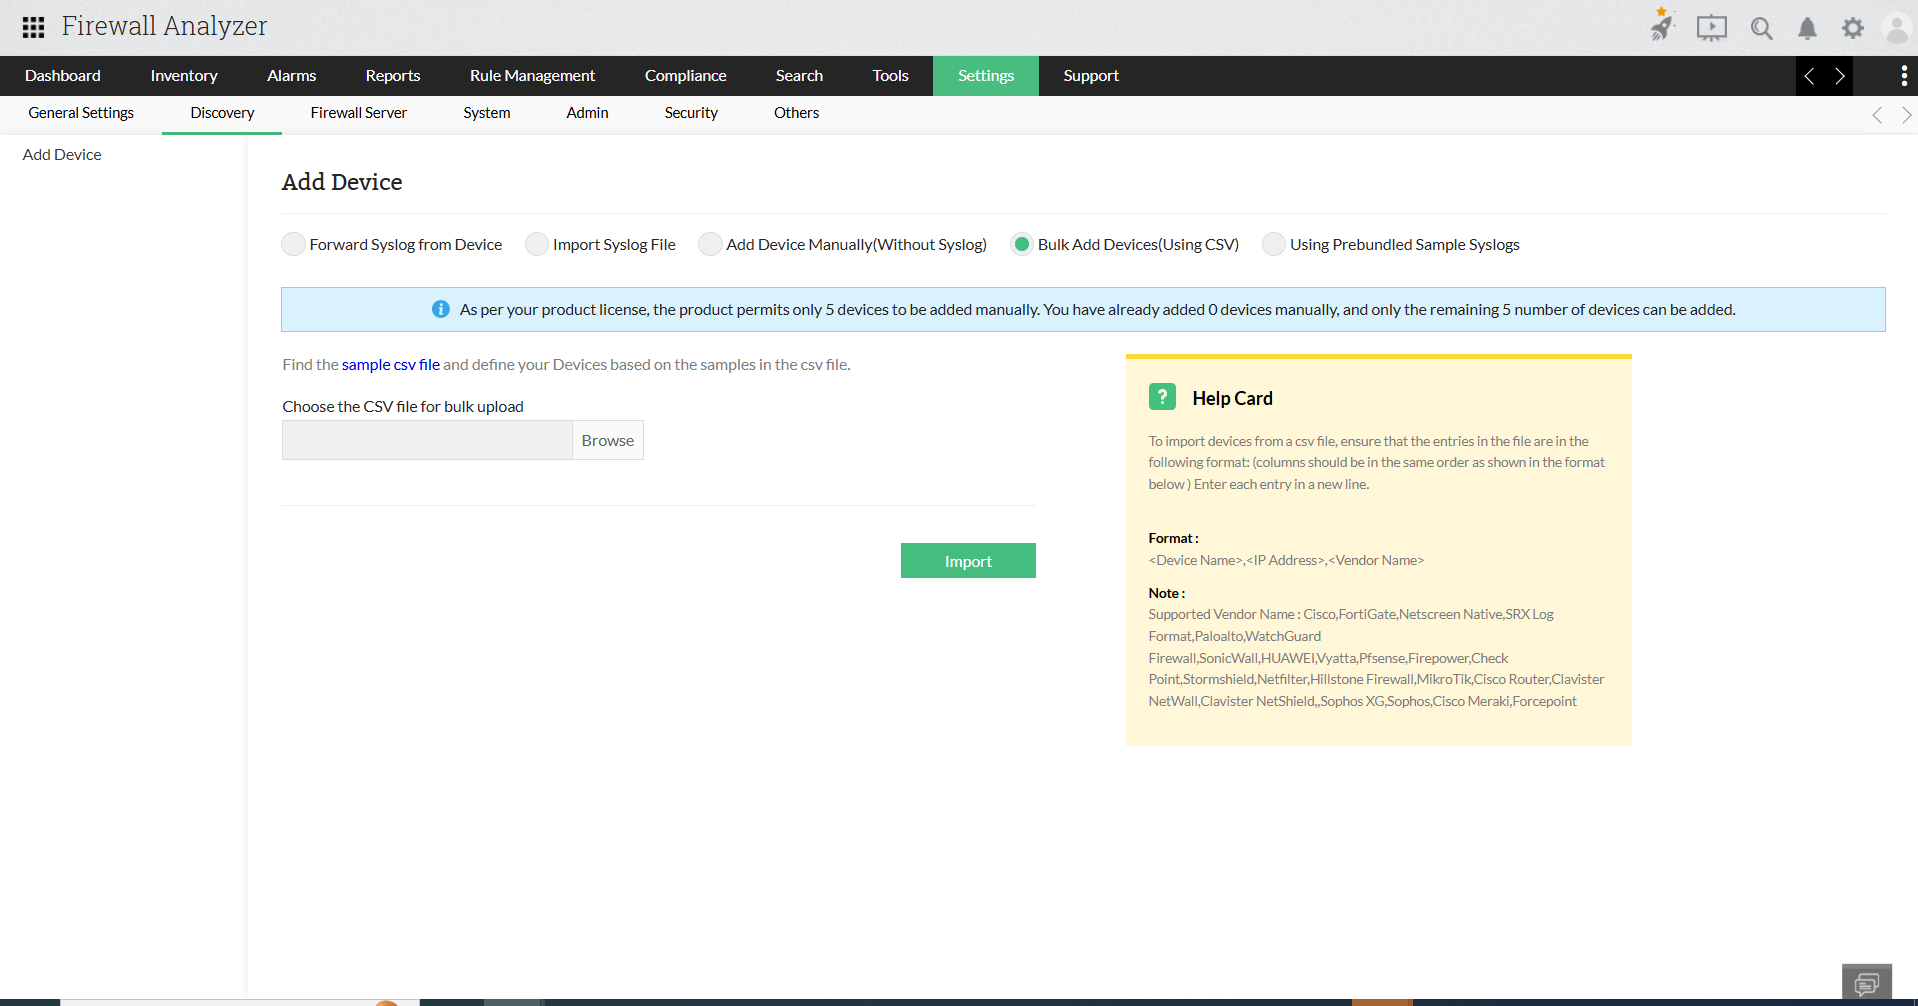This screenshot has height=1006, width=1918.
Task: Click the Help Card title text
Action: (1232, 398)
